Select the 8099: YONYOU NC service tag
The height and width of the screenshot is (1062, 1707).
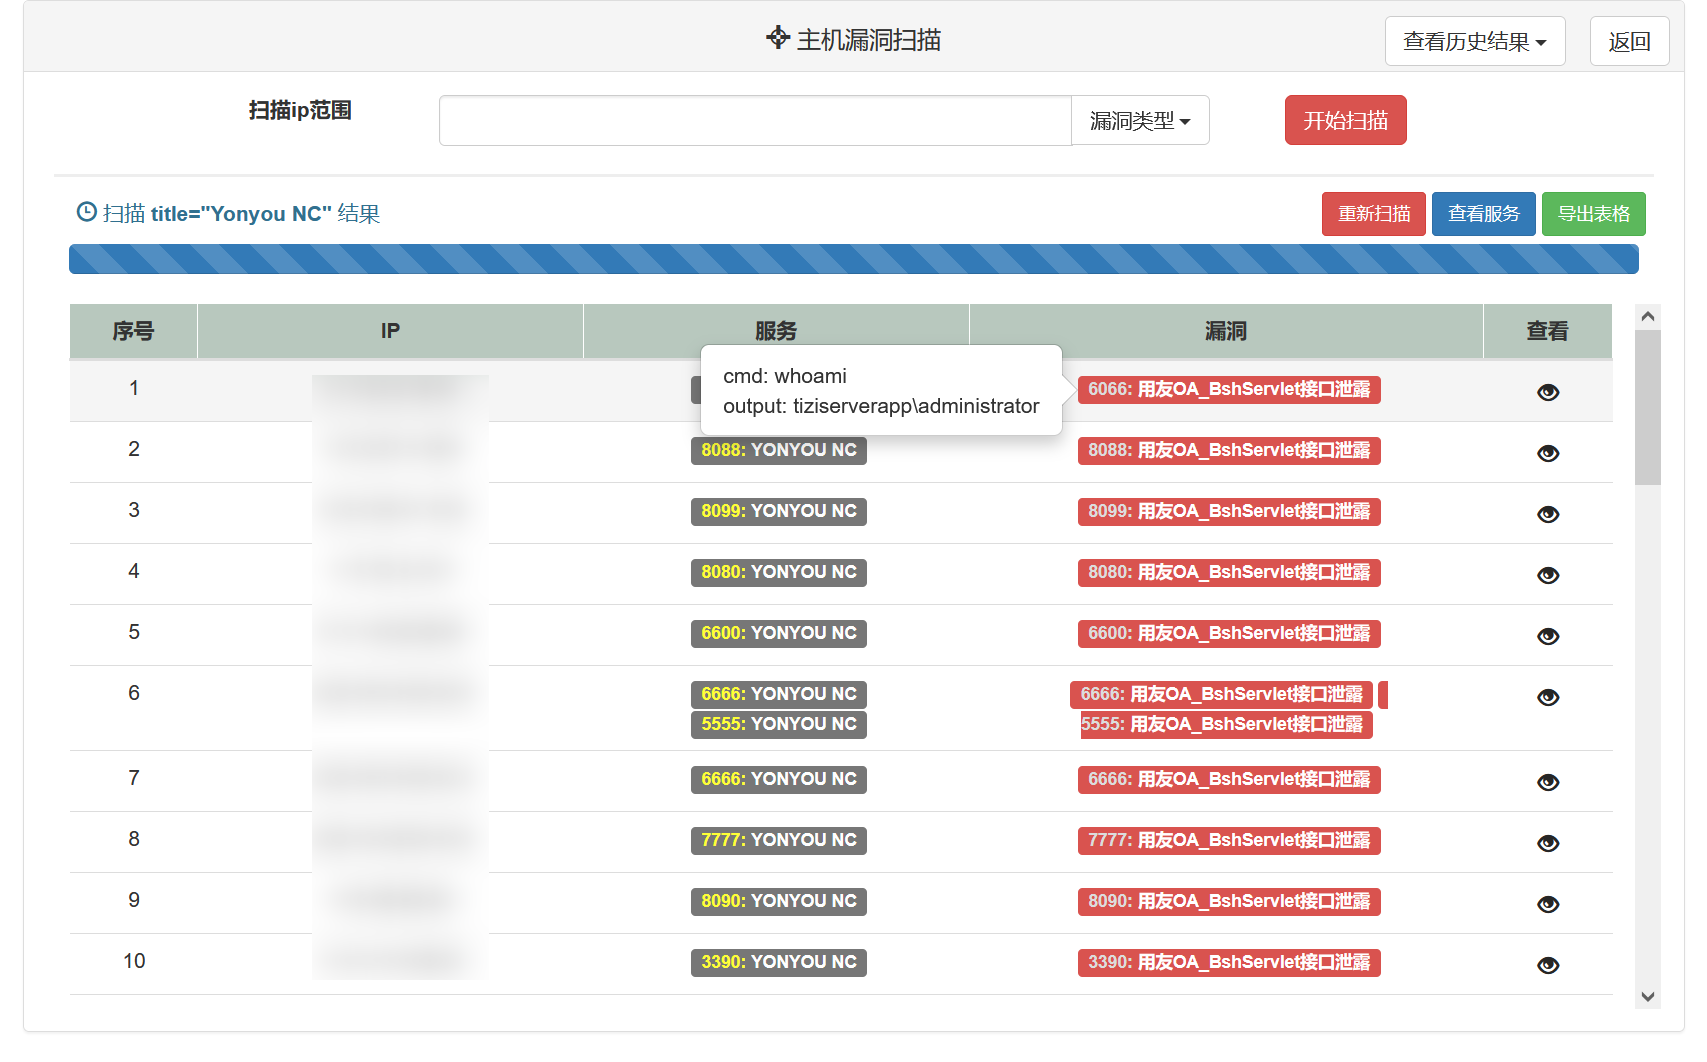click(779, 511)
